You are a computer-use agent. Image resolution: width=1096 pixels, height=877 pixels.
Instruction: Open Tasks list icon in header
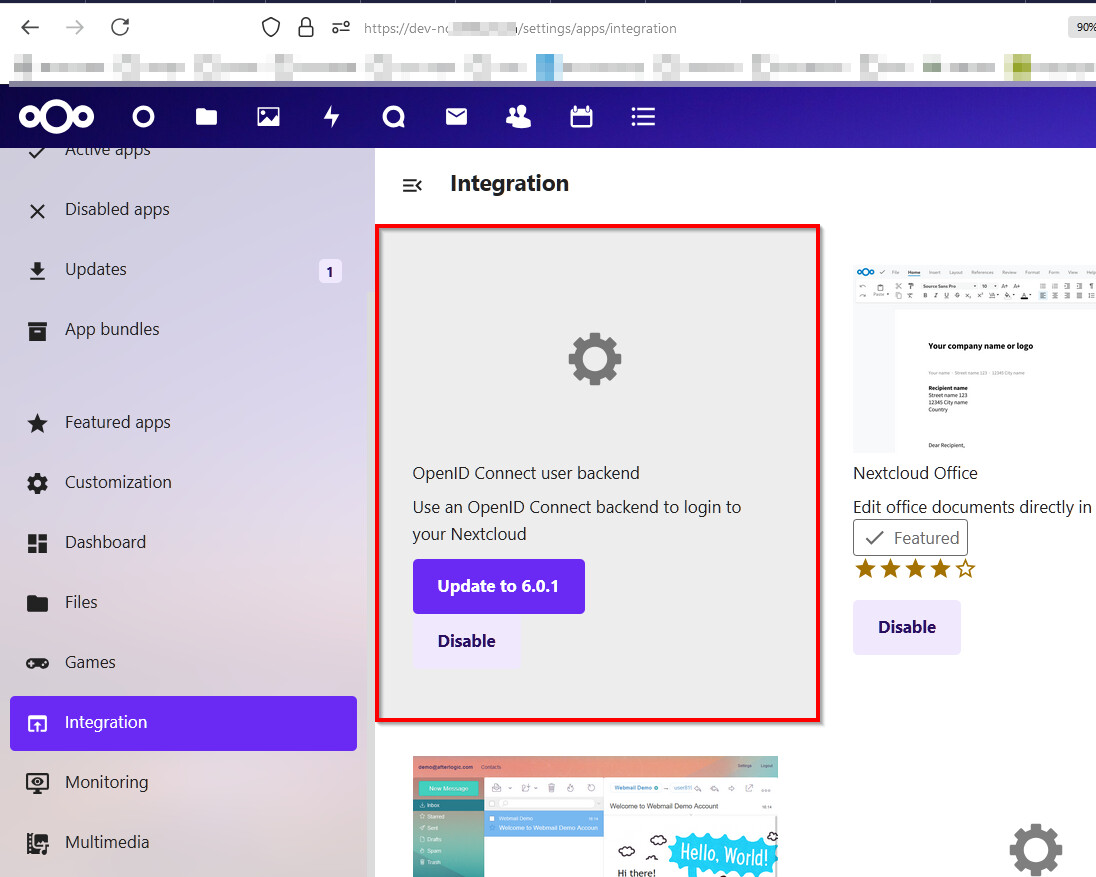pyautogui.click(x=643, y=117)
